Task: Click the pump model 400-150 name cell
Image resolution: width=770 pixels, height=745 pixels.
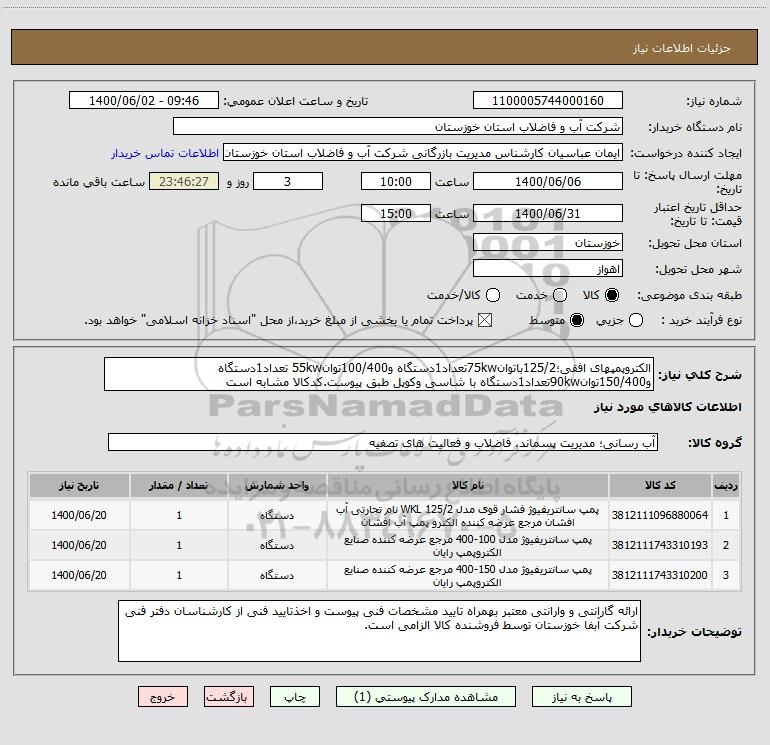Action: pyautogui.click(x=468, y=576)
